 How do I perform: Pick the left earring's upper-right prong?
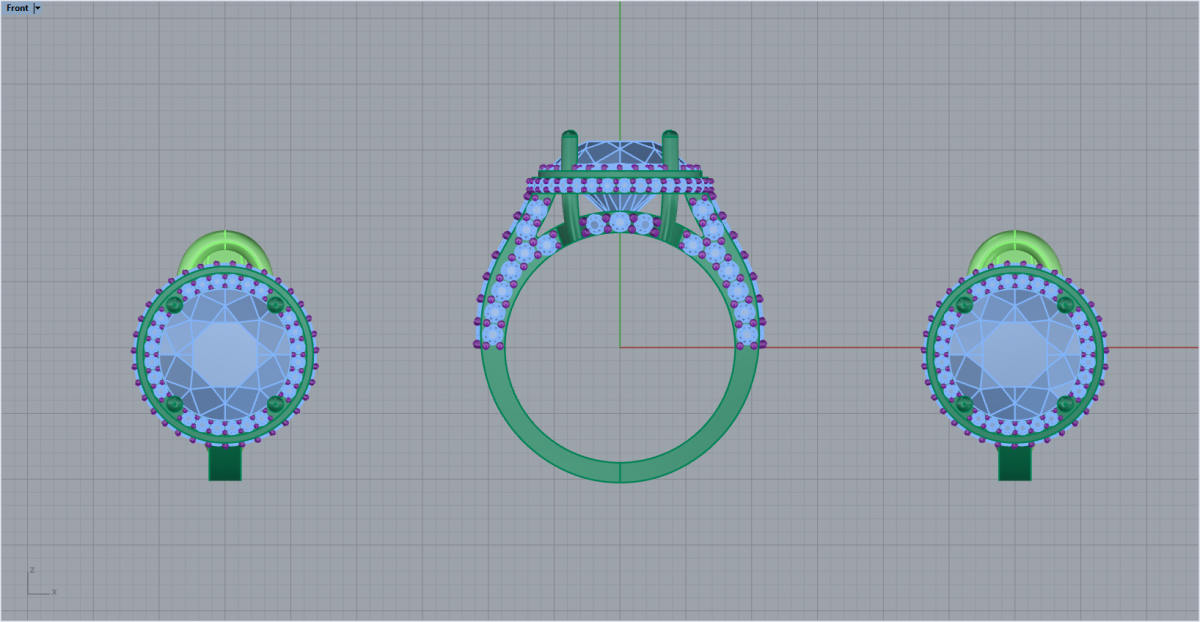pyautogui.click(x=276, y=304)
